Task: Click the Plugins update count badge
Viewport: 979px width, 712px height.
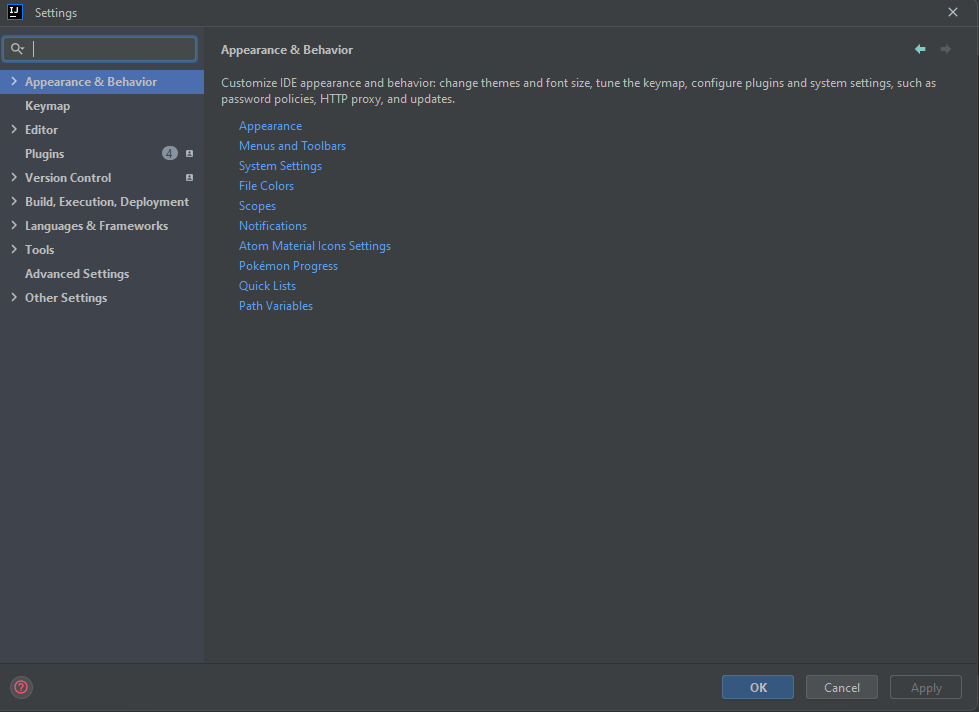Action: (169, 154)
